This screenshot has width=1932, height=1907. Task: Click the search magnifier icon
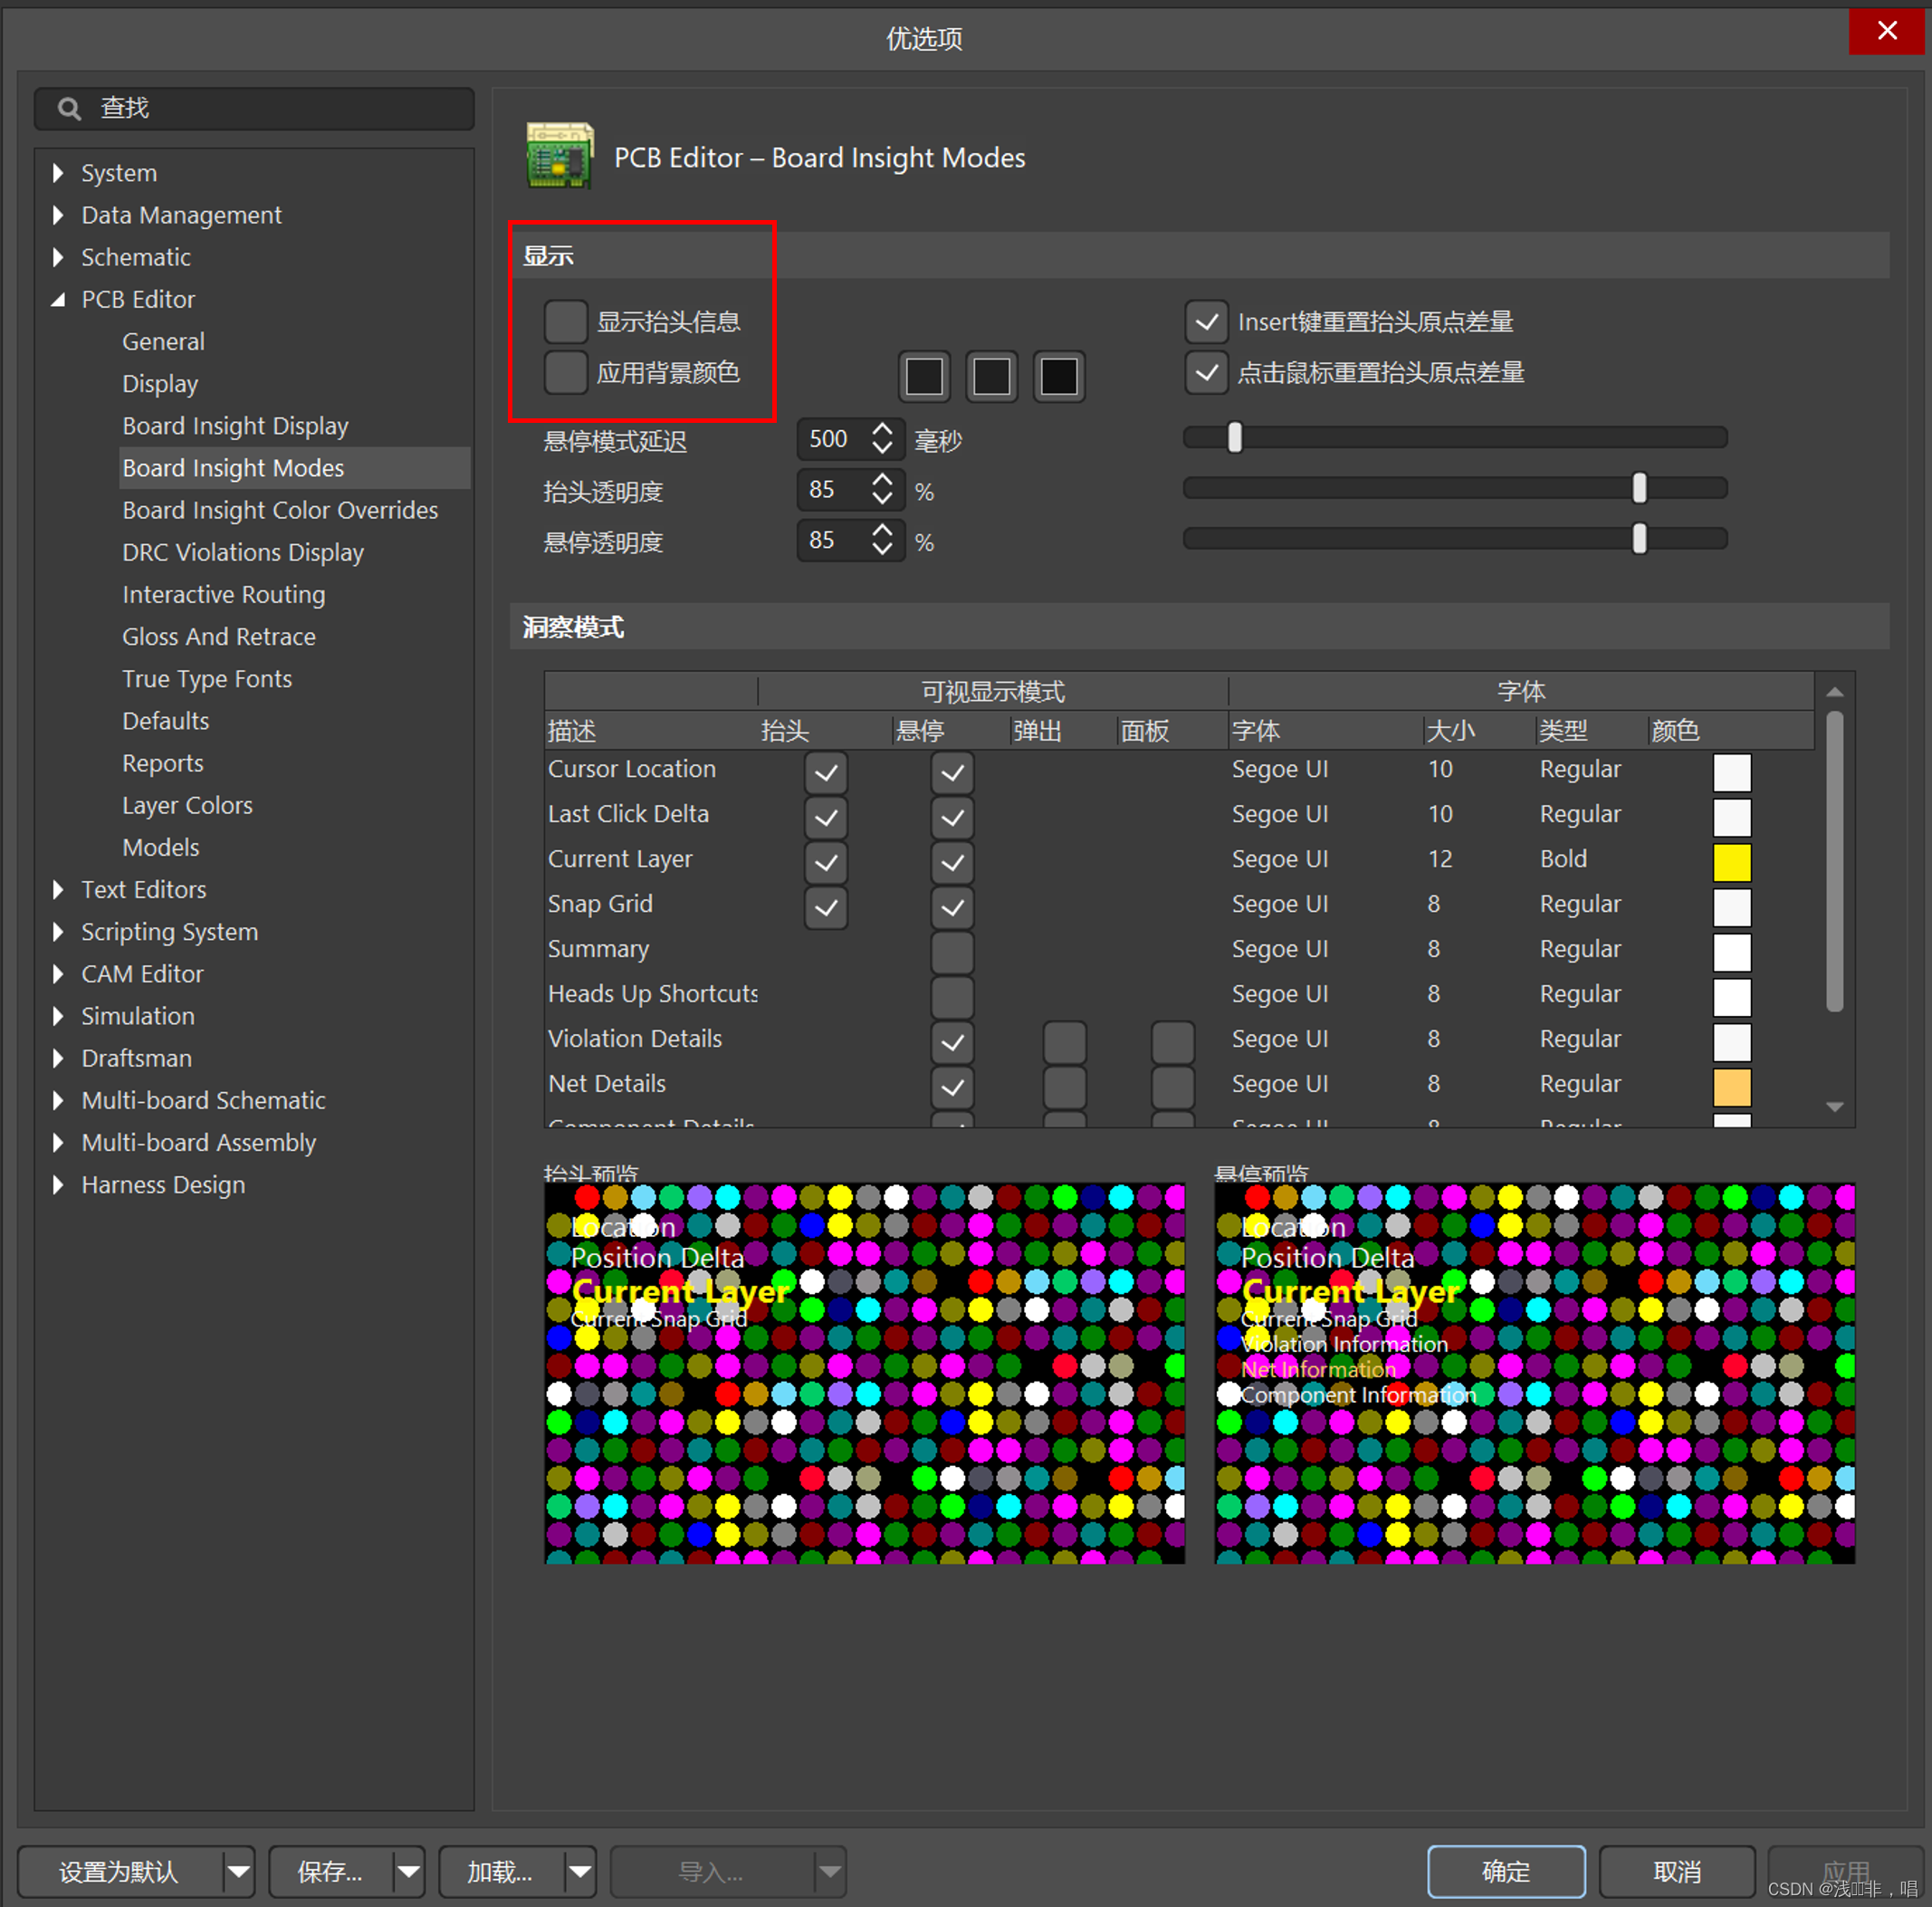click(x=69, y=108)
